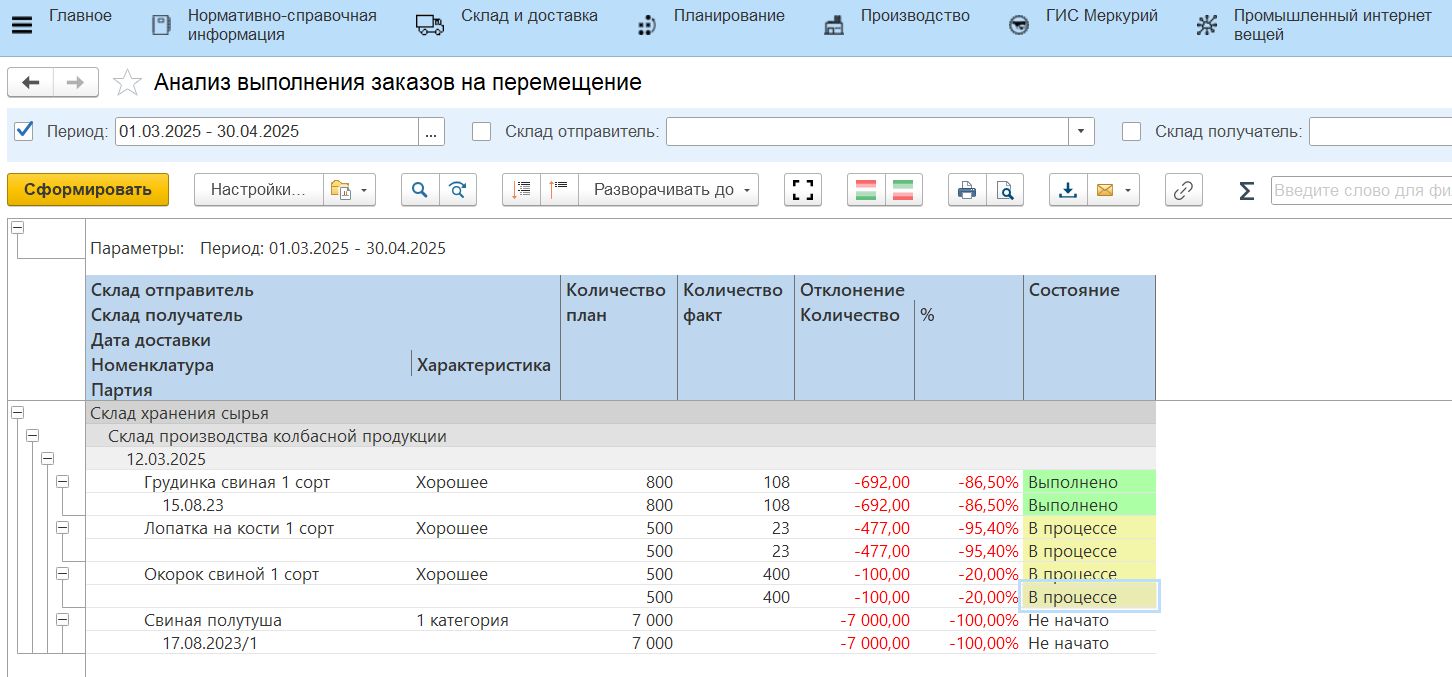Click the envelope send by email icon
Screen dimensions: 1452x677
point(1106,190)
